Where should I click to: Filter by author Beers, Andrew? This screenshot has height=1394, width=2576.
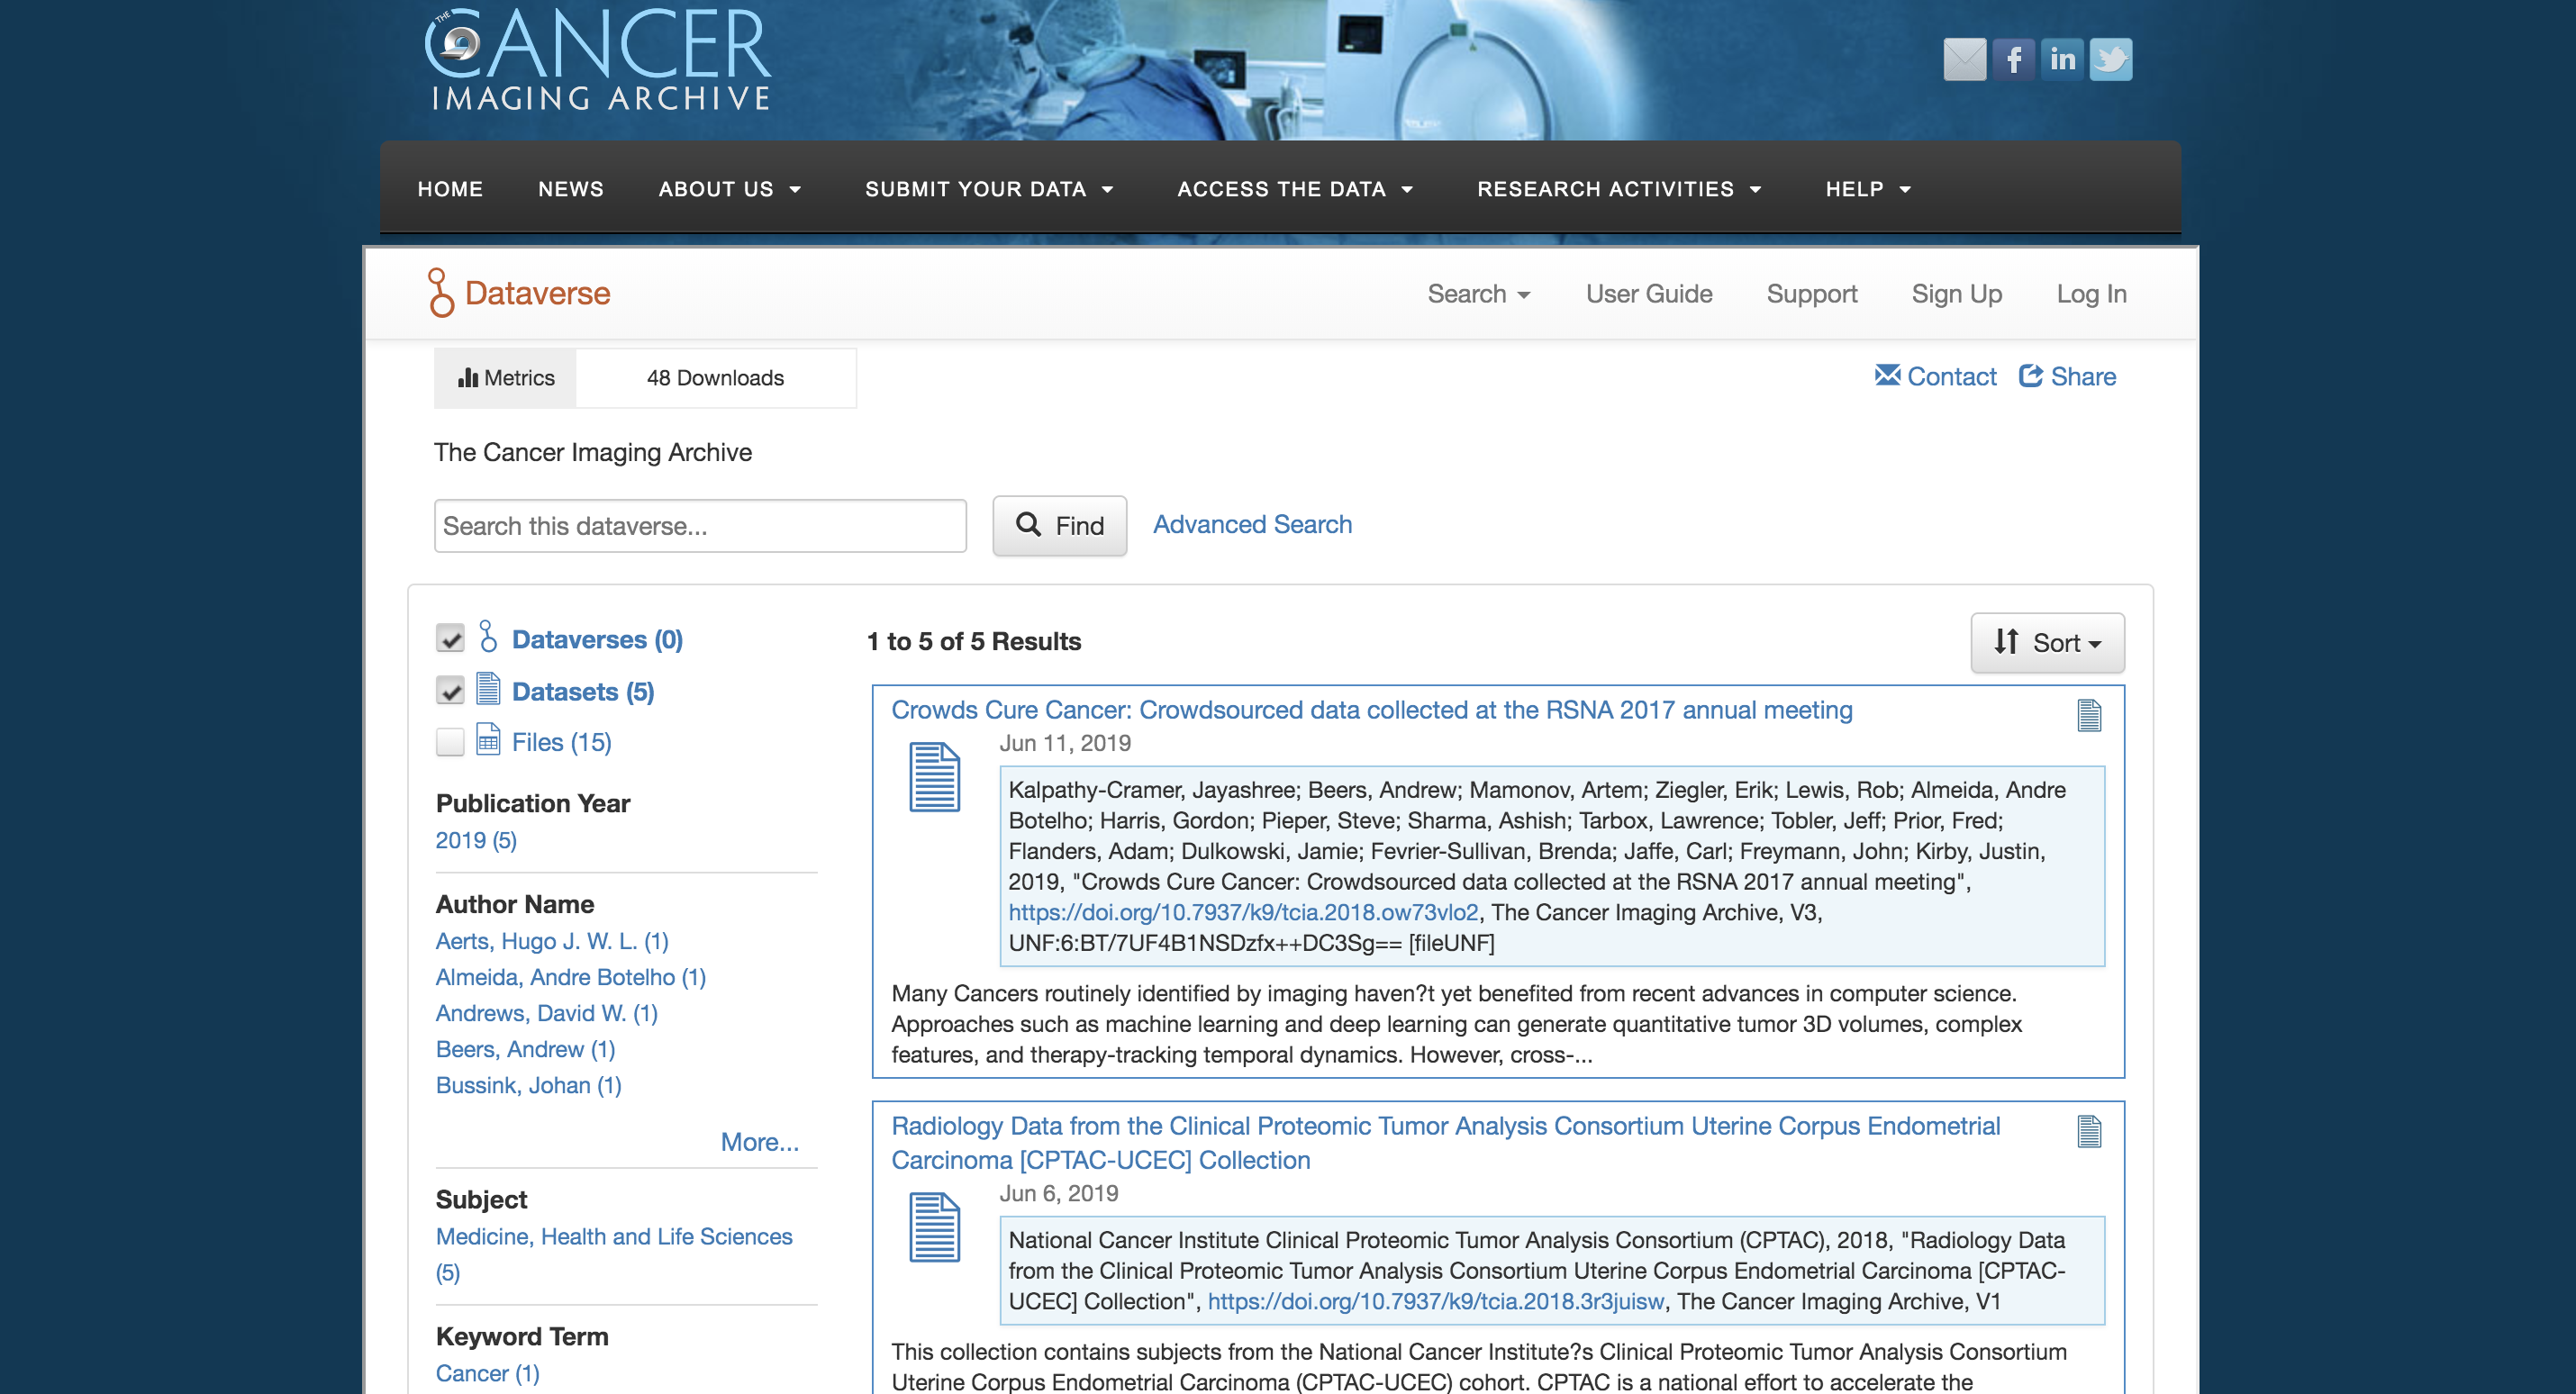click(x=526, y=1049)
